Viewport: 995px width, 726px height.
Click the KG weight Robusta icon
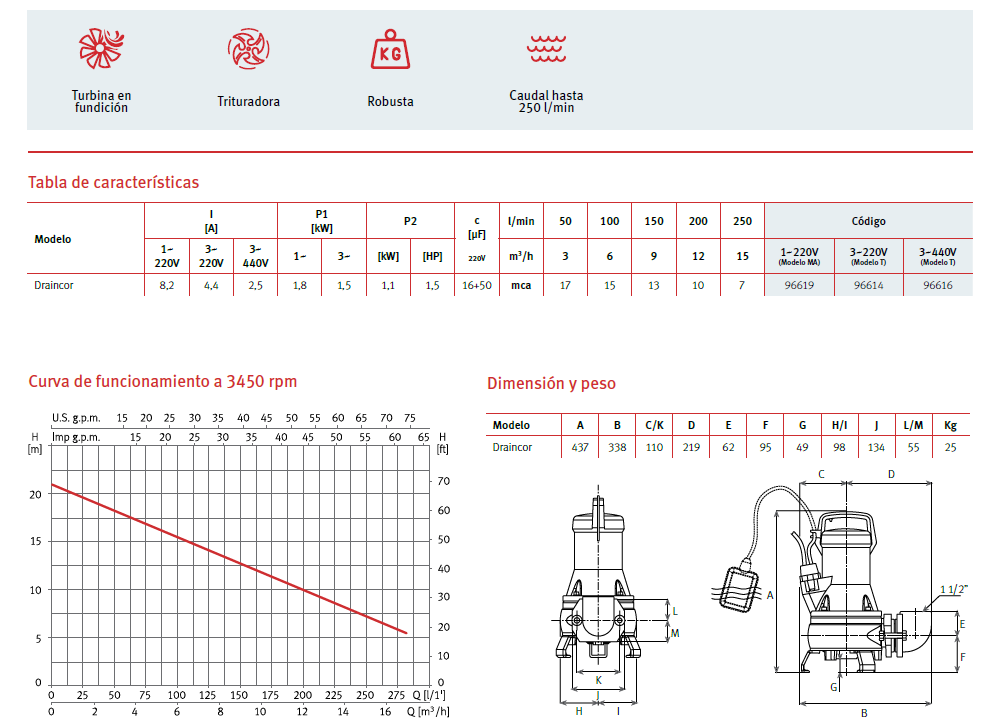tap(390, 48)
